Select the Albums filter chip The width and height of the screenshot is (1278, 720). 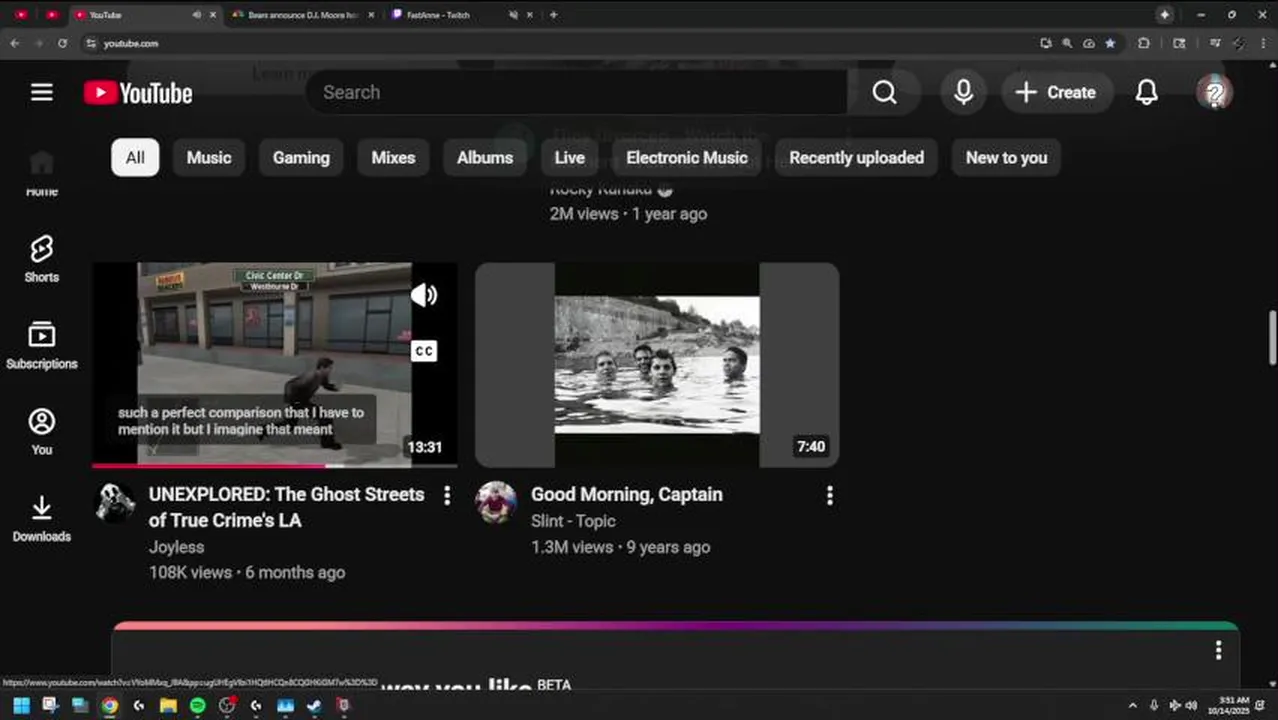tap(485, 157)
